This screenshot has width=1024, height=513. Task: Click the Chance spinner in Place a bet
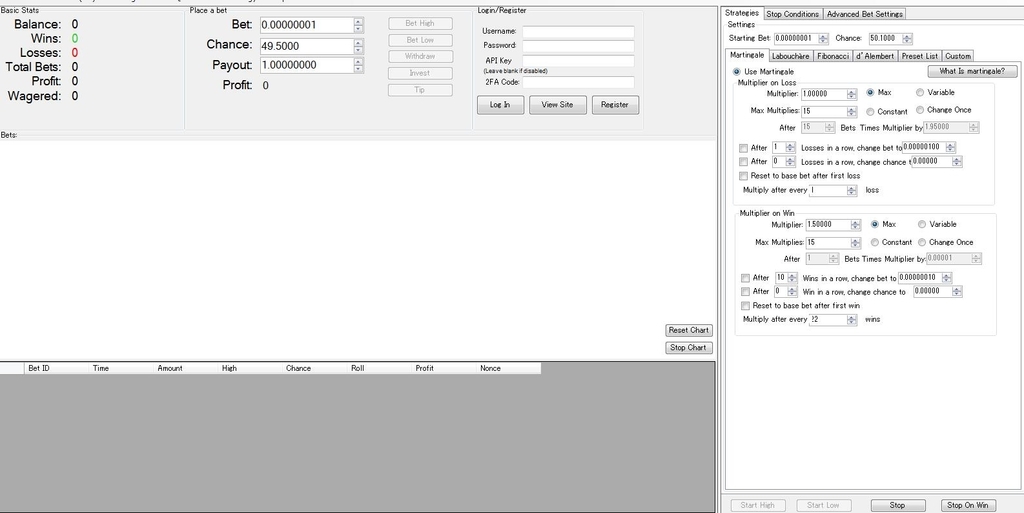pos(359,46)
